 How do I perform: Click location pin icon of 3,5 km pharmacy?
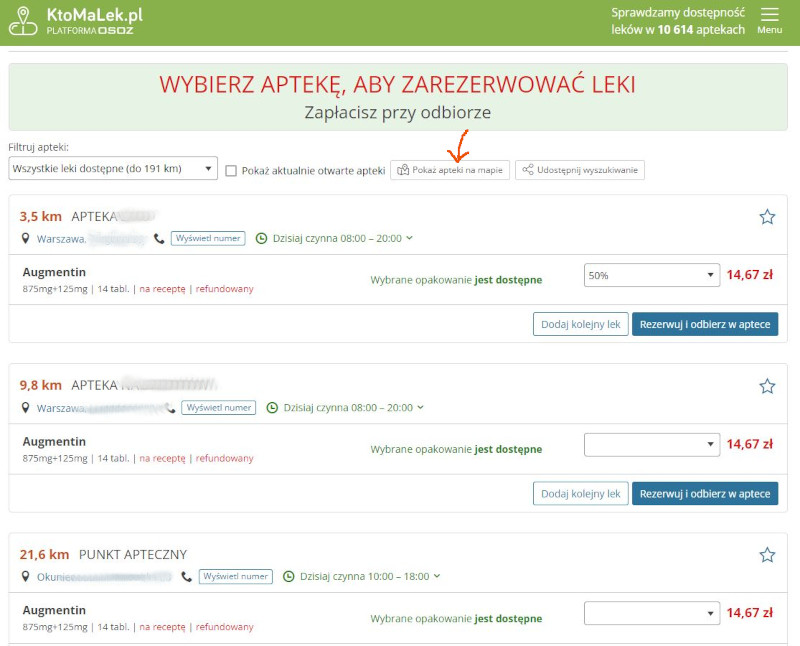[x=26, y=239]
